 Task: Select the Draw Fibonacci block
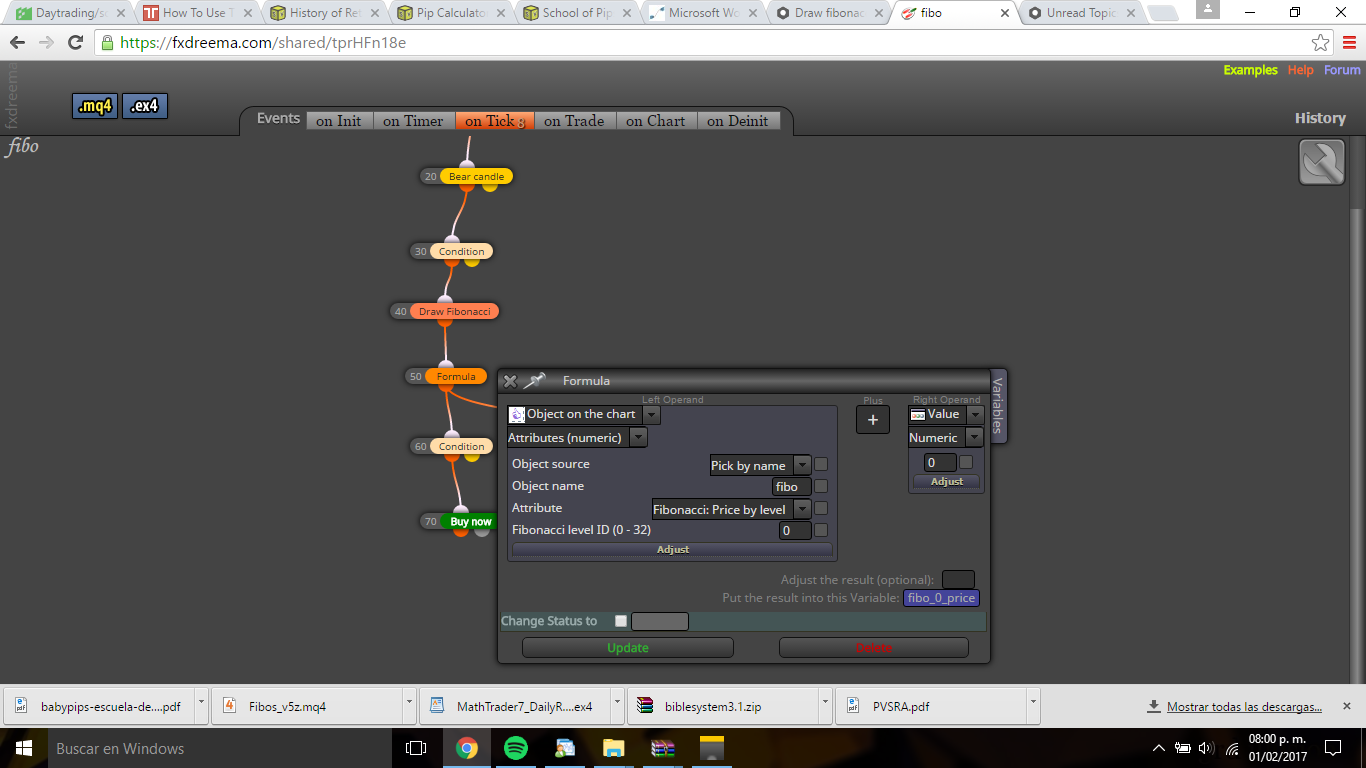tap(454, 311)
